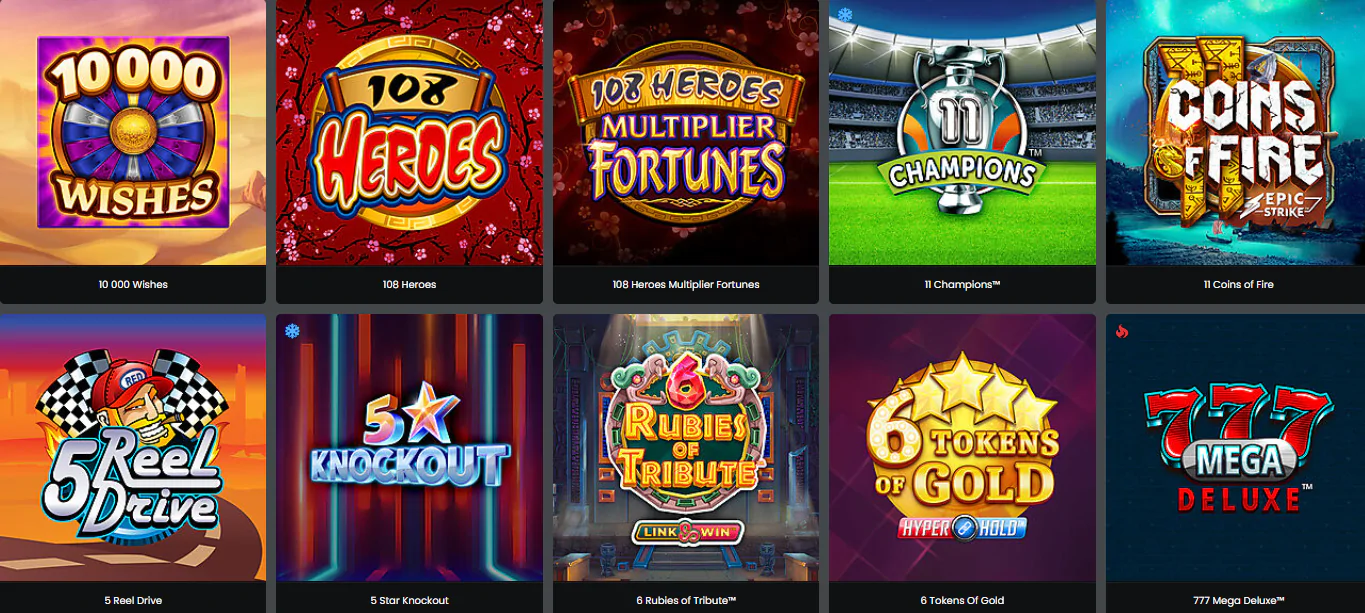The height and width of the screenshot is (613, 1365).
Task: Click the '5 Reel Drive' title label
Action: 133,600
